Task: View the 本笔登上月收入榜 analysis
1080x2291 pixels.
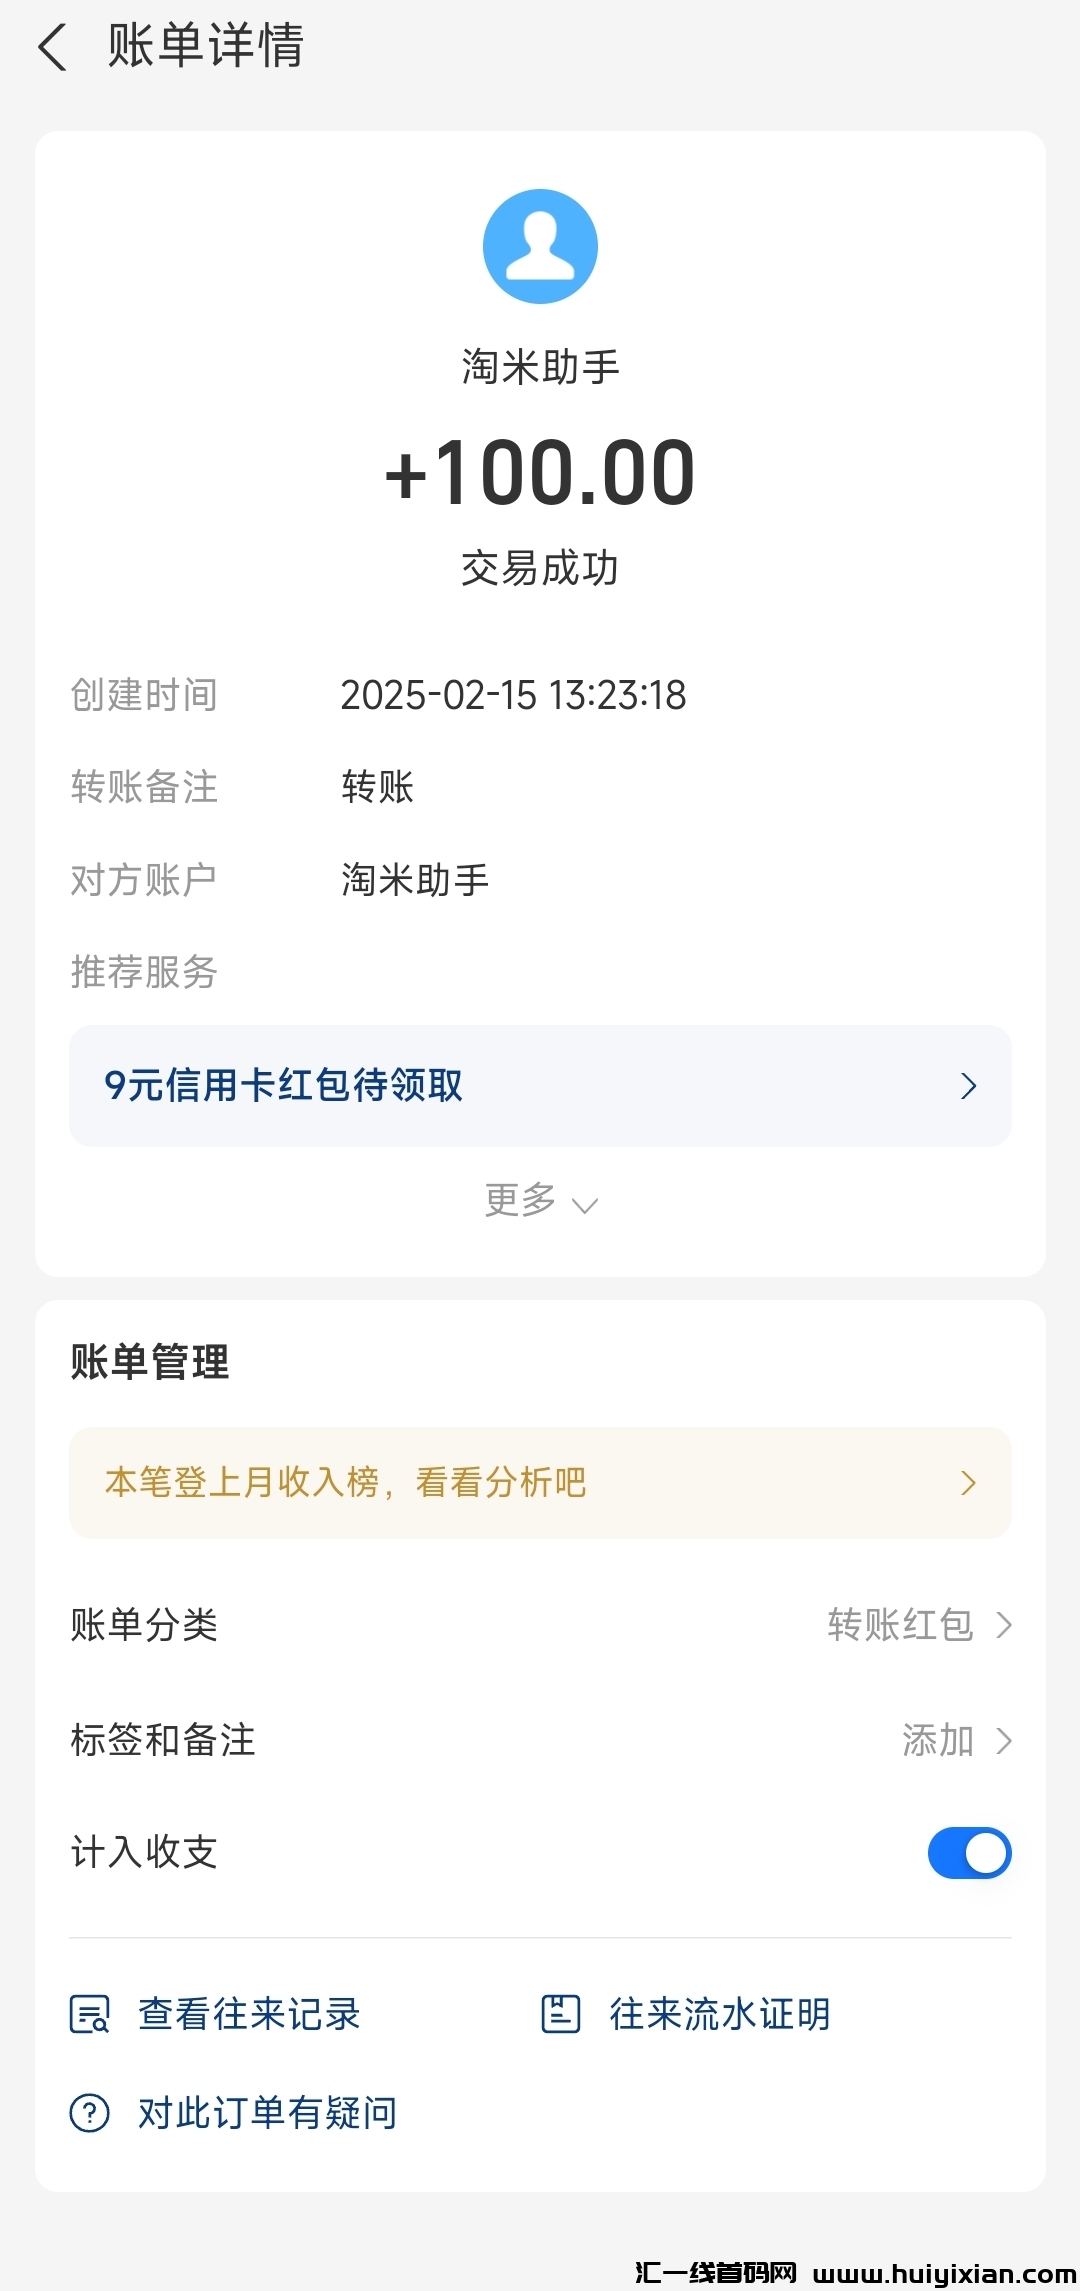Action: click(346, 1483)
